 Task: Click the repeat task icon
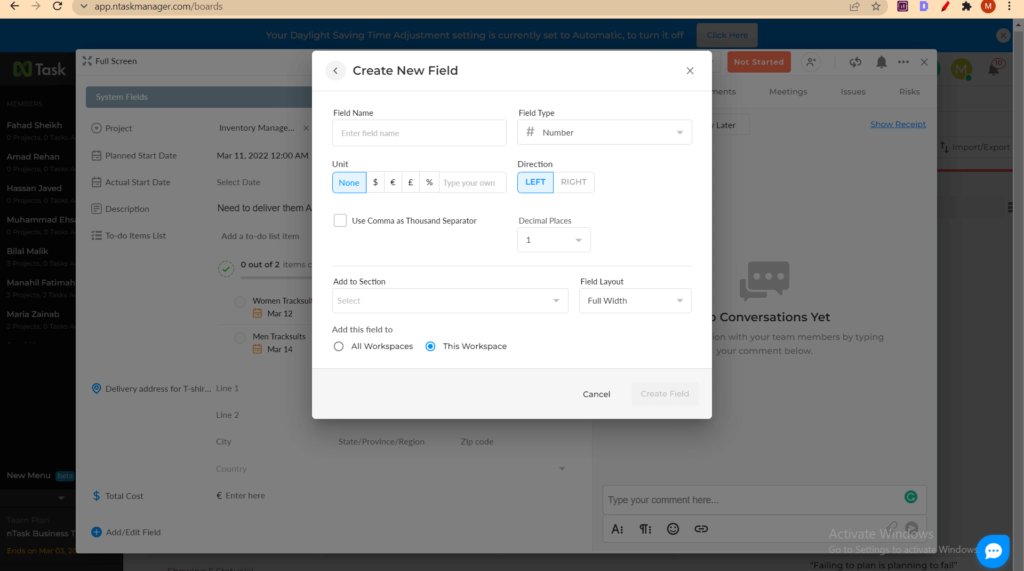[x=855, y=62]
